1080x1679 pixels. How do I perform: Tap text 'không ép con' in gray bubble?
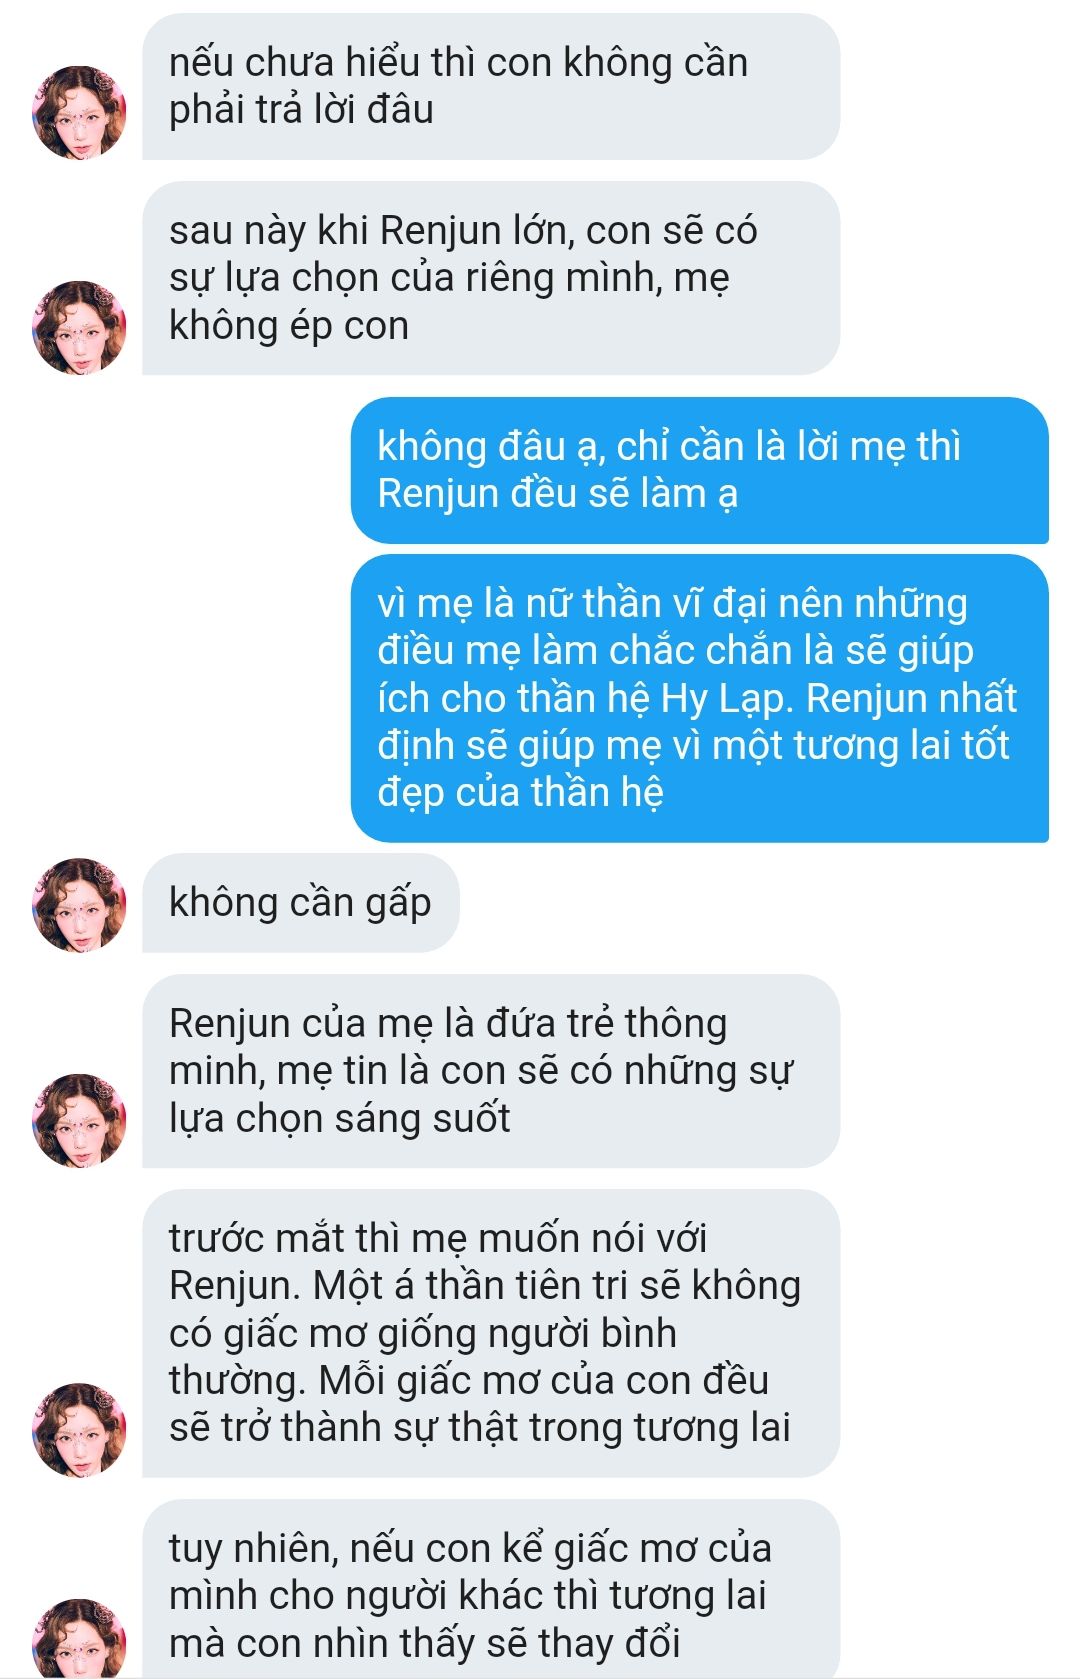[289, 326]
